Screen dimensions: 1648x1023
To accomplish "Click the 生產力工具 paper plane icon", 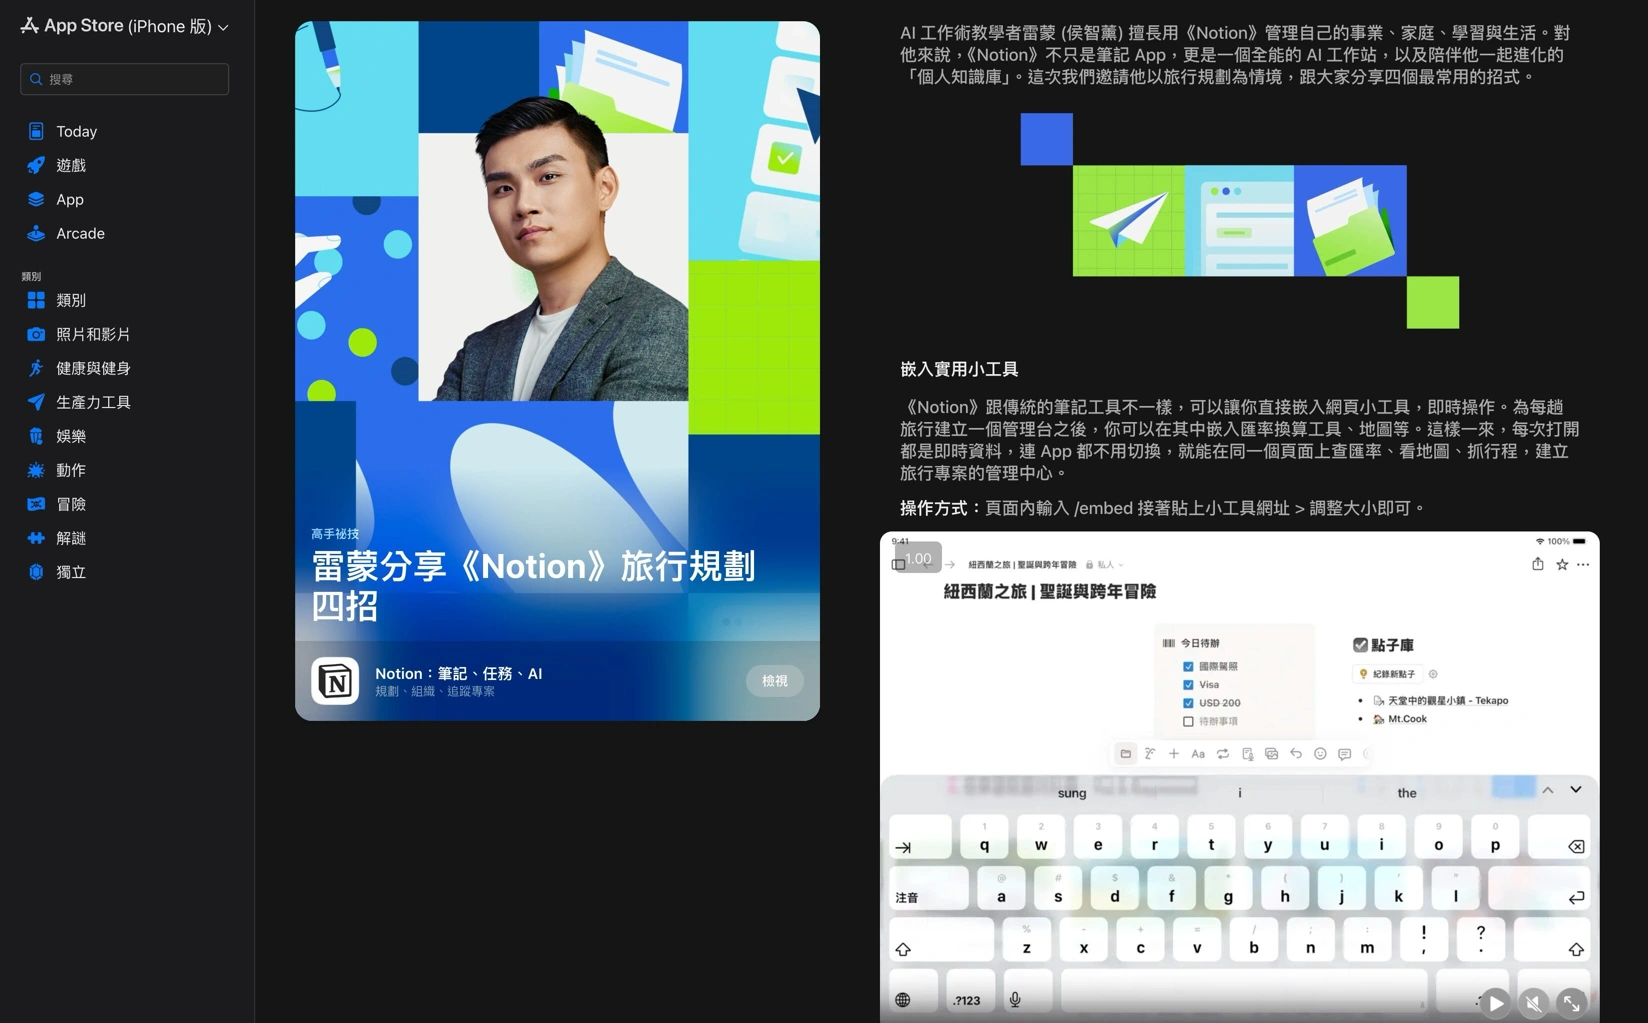I will pos(36,402).
